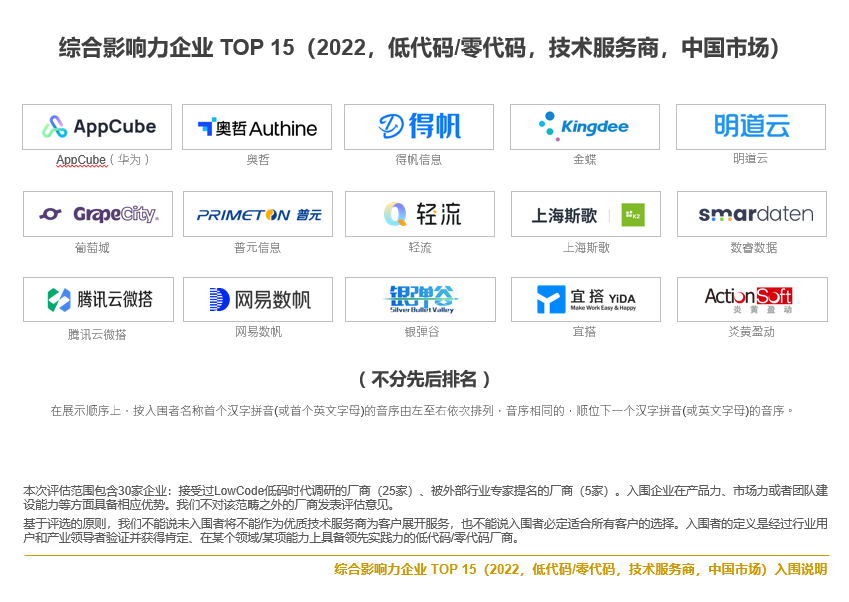The width and height of the screenshot is (849, 602).
Task: Click the 得帆 logo card
Action: [x=419, y=127]
